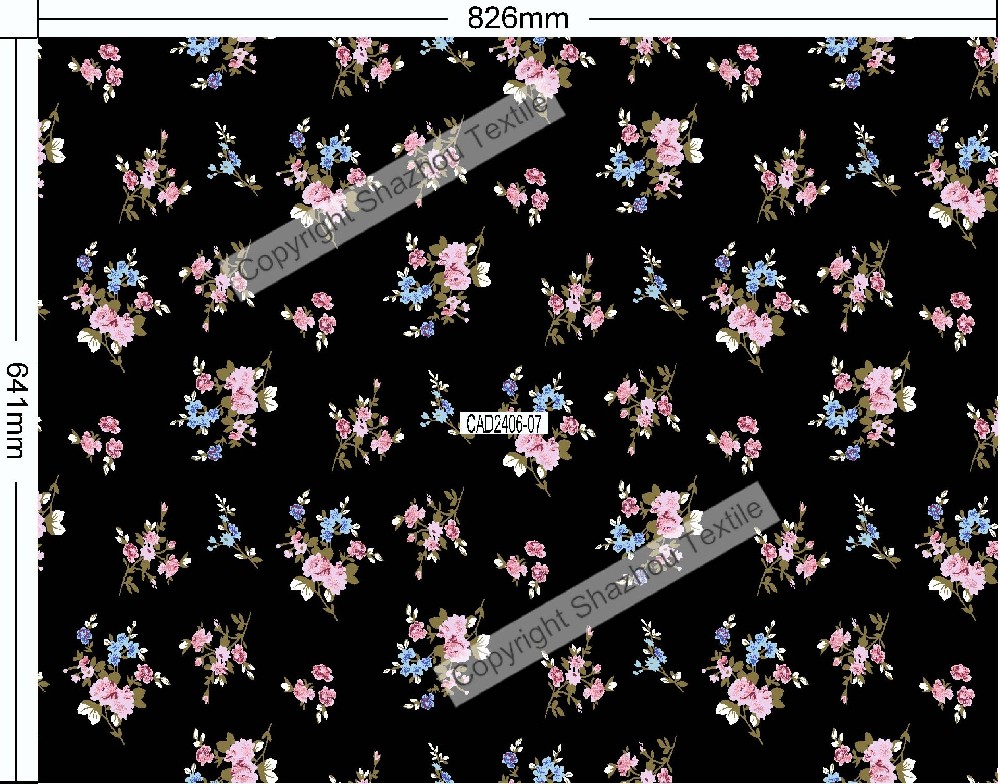
Task: Click the corner where both dimension lines meet
Action: pos(38,38)
